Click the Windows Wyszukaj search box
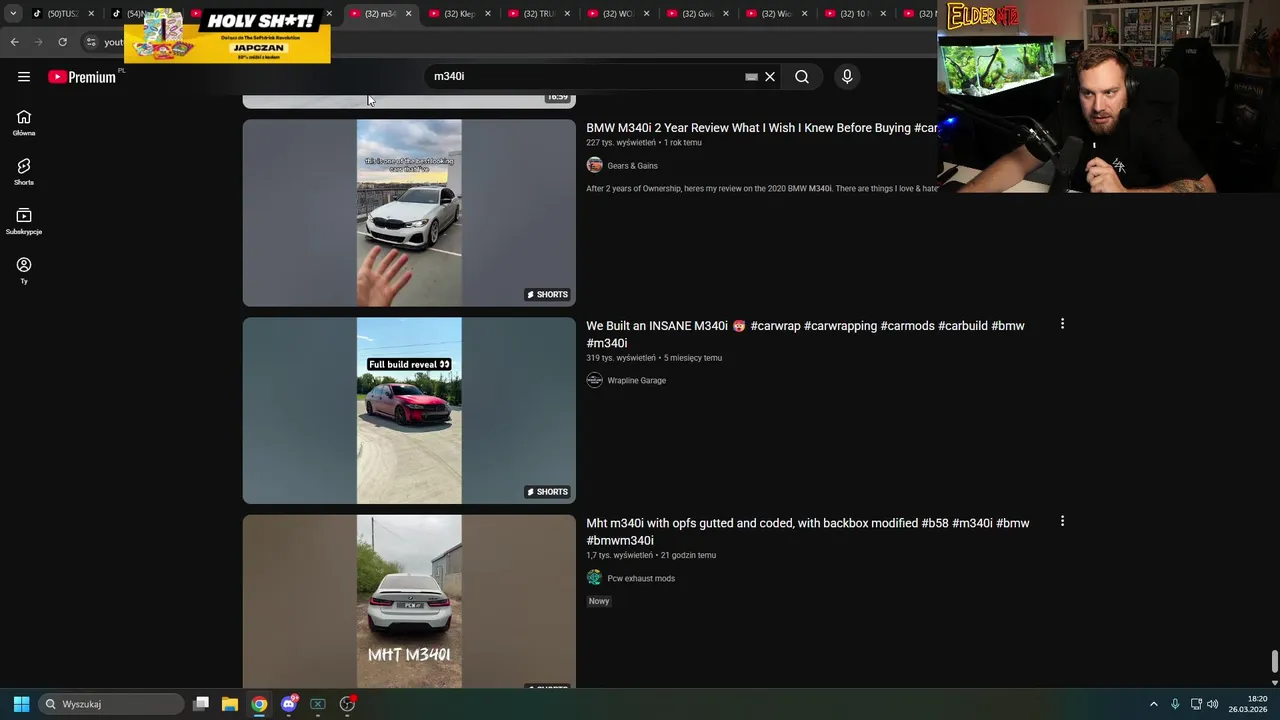The image size is (1280, 720). (111, 704)
